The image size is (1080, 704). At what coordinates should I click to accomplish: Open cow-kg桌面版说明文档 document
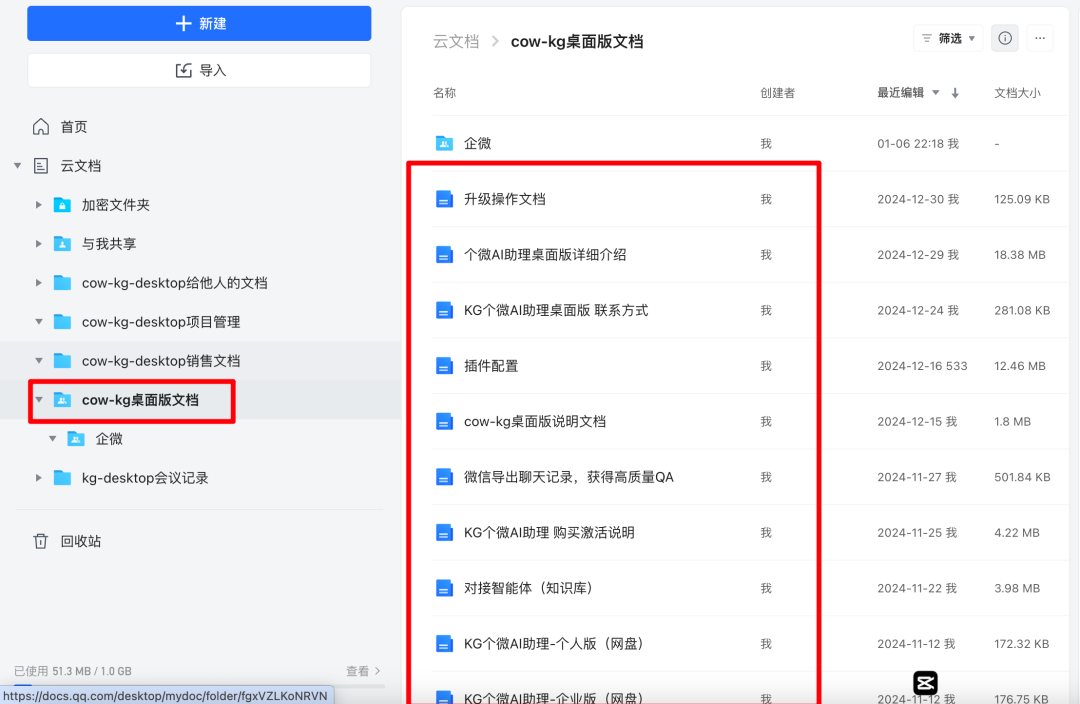[534, 422]
